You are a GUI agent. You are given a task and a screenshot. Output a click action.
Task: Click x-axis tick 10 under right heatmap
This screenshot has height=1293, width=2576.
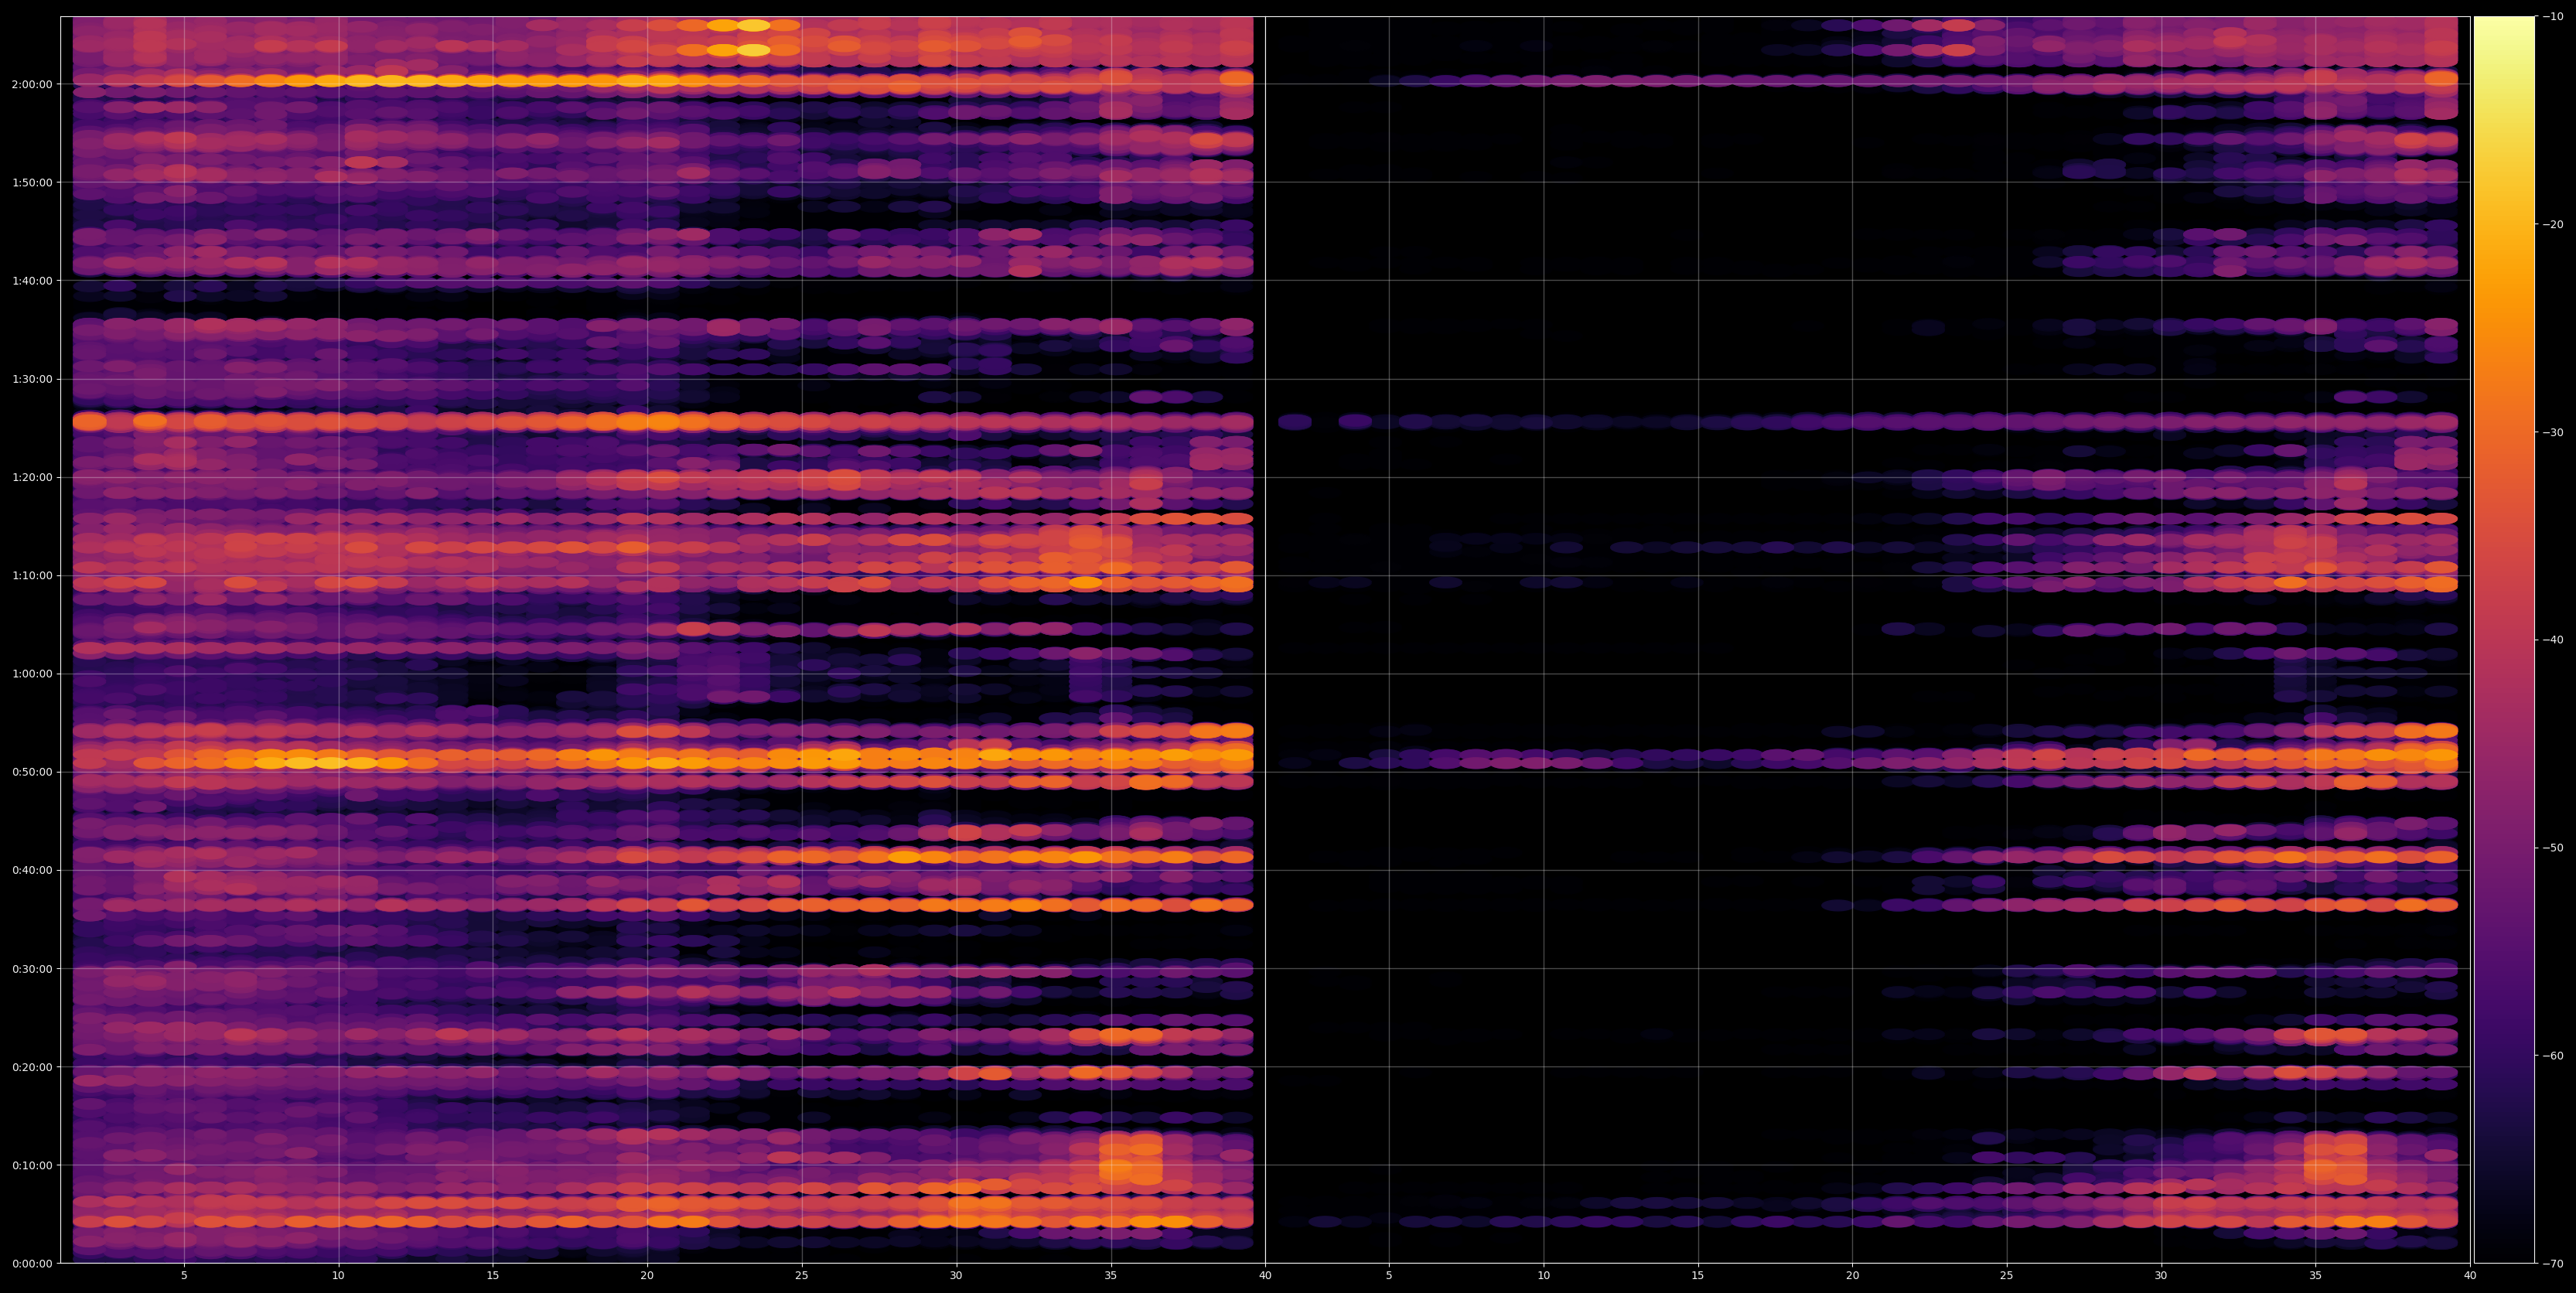[x=1544, y=1276]
